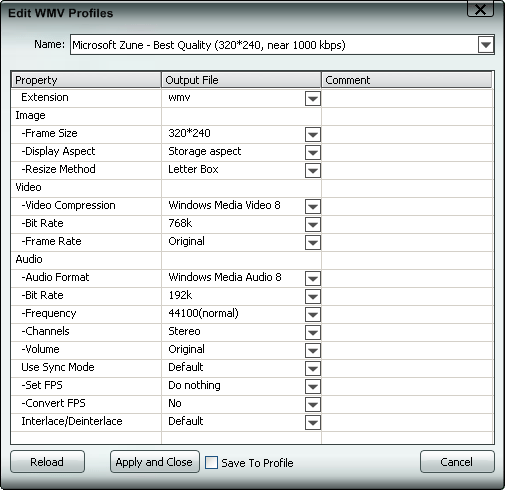Open the Channels dropdown
This screenshot has height=490, width=505.
point(313,333)
